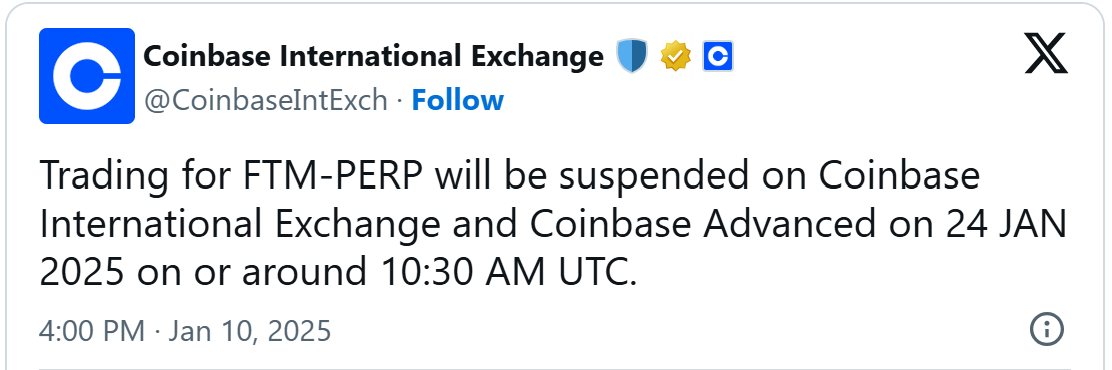The height and width of the screenshot is (370, 1112).
Task: Visit the @CoinbaseIntExch handle
Action: tap(266, 101)
